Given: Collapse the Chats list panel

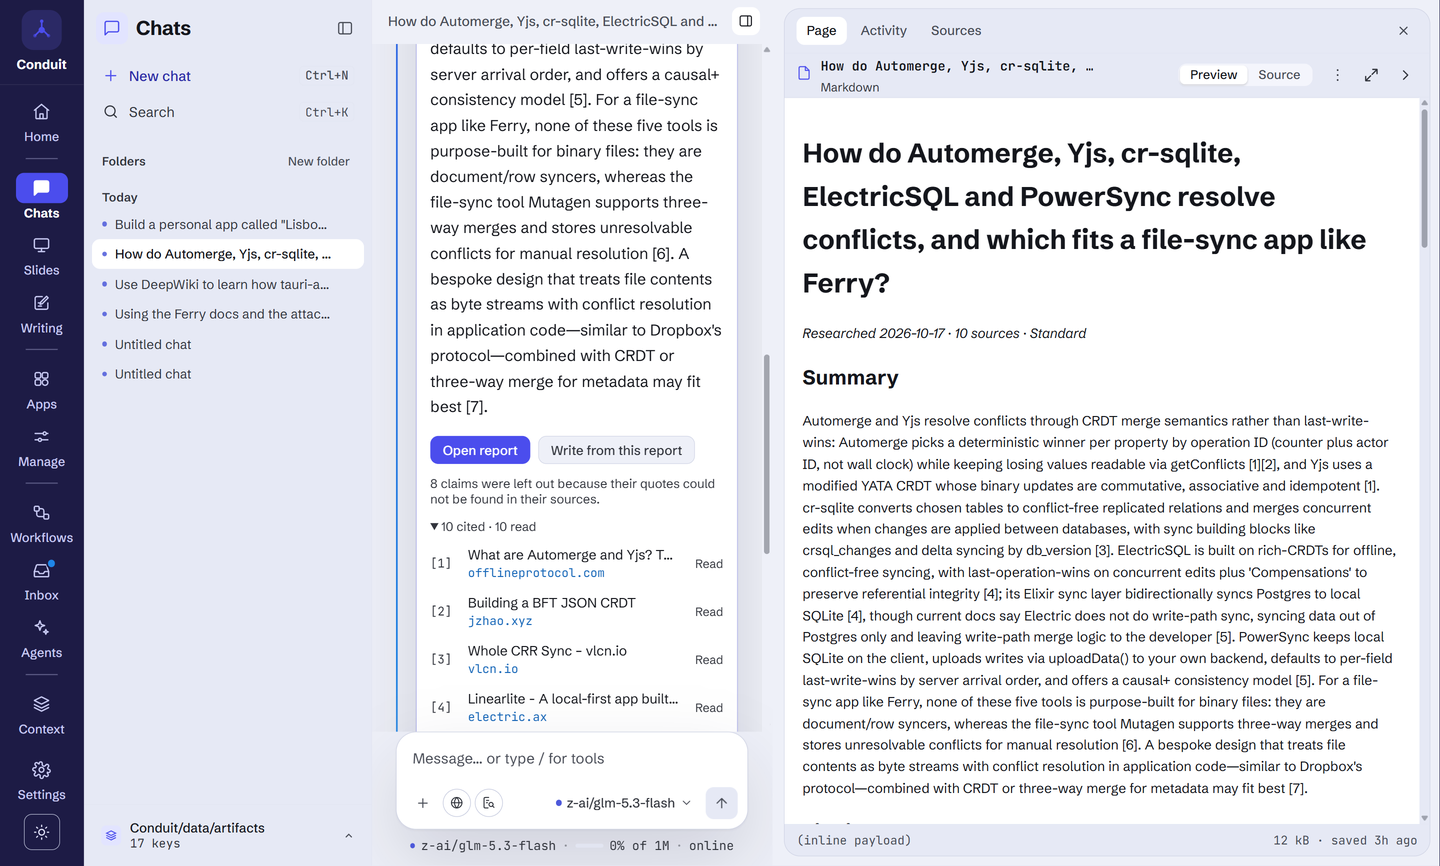Looking at the screenshot, I should point(345,28).
